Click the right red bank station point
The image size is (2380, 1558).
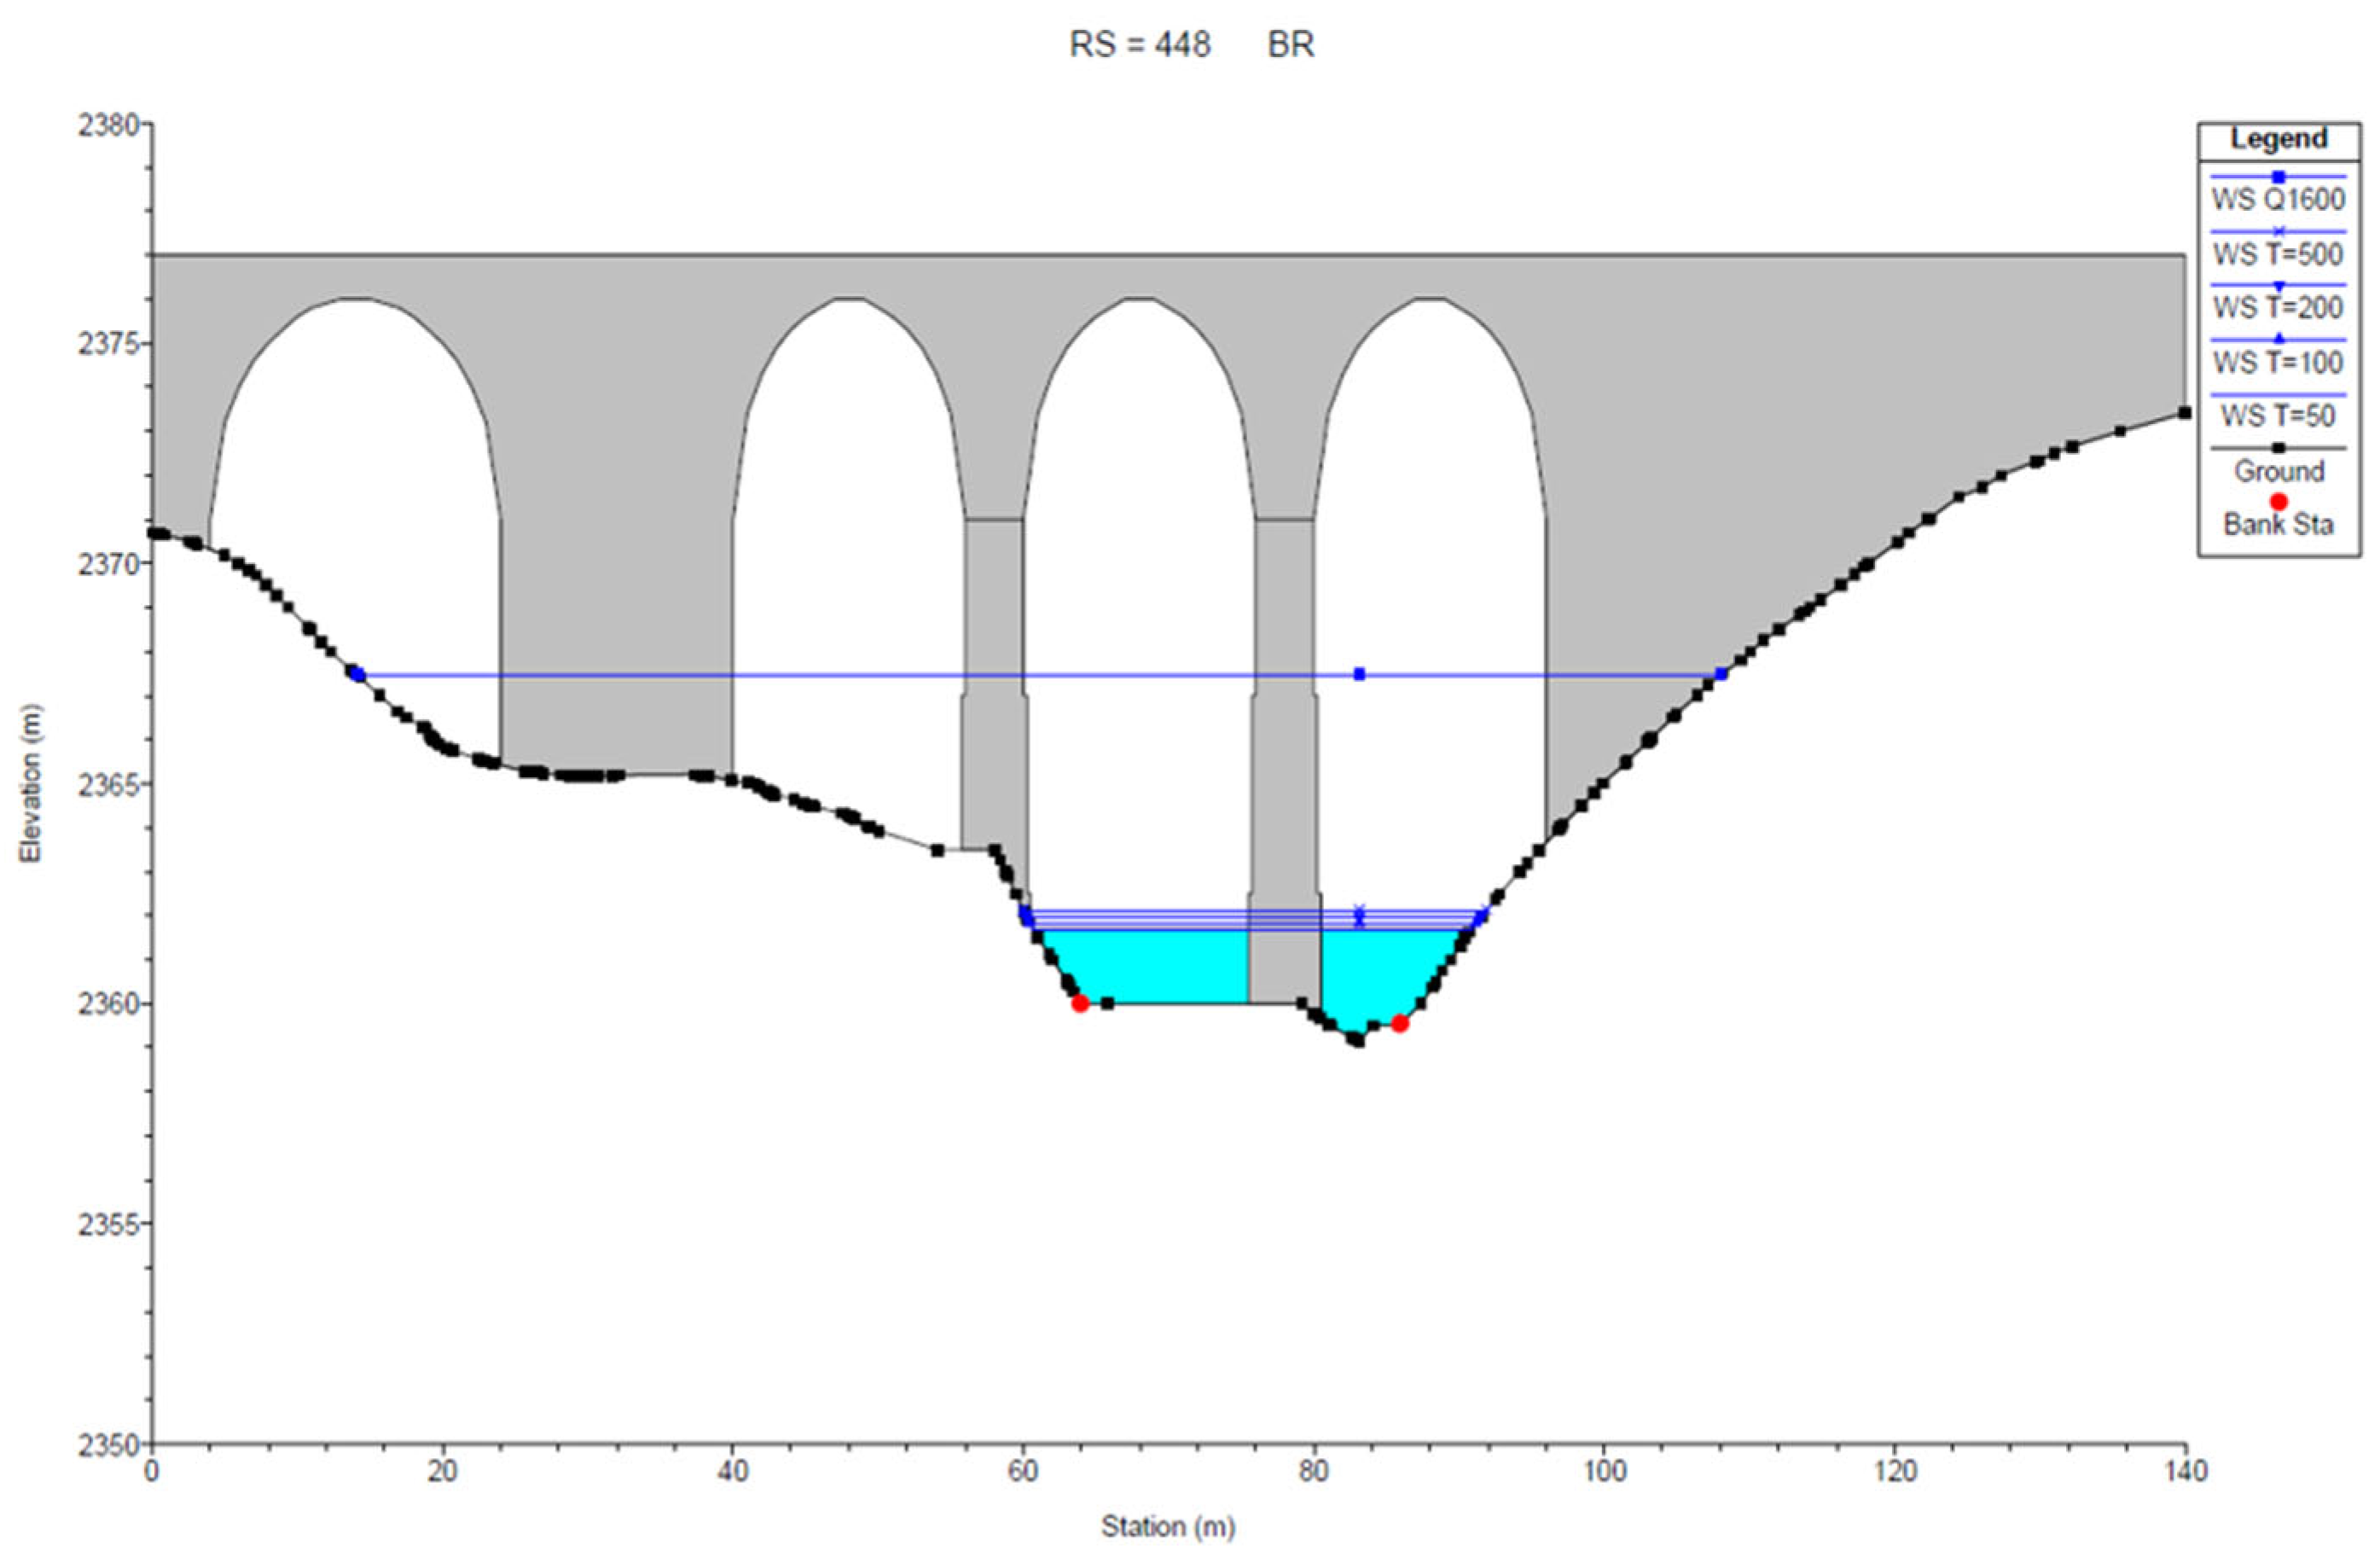[x=1400, y=1023]
